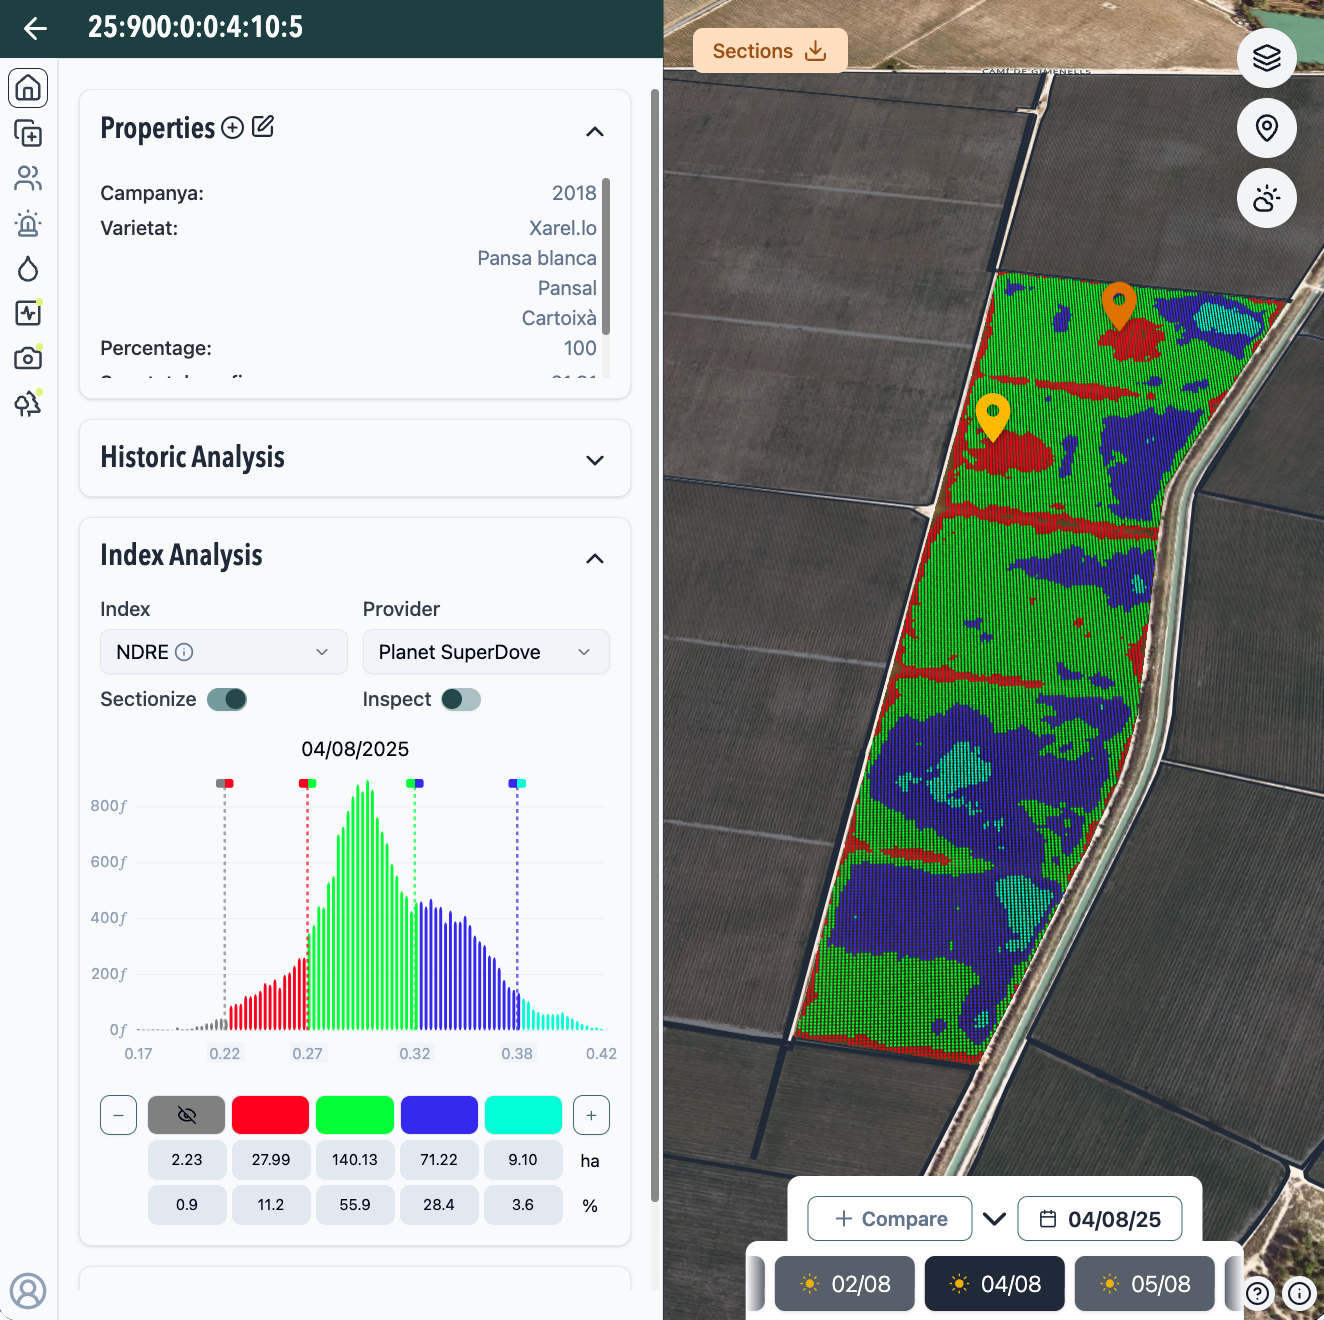Select the 05/08 date tab

1144,1284
